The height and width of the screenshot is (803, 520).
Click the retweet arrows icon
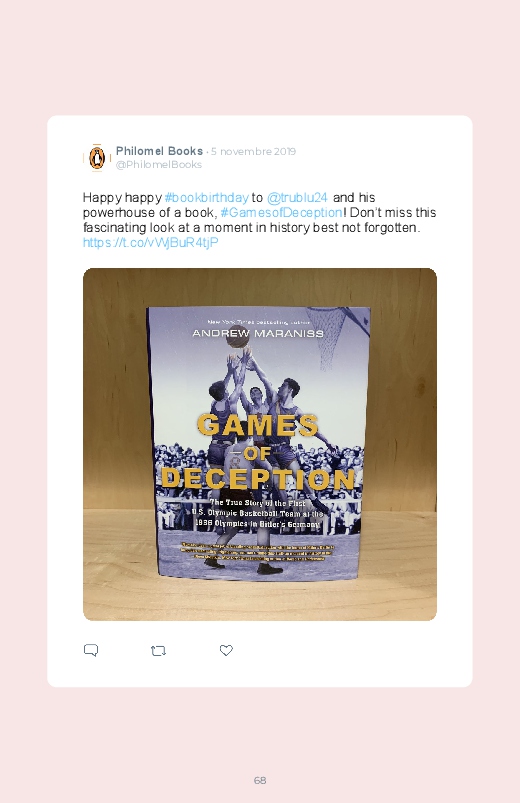(x=158, y=651)
